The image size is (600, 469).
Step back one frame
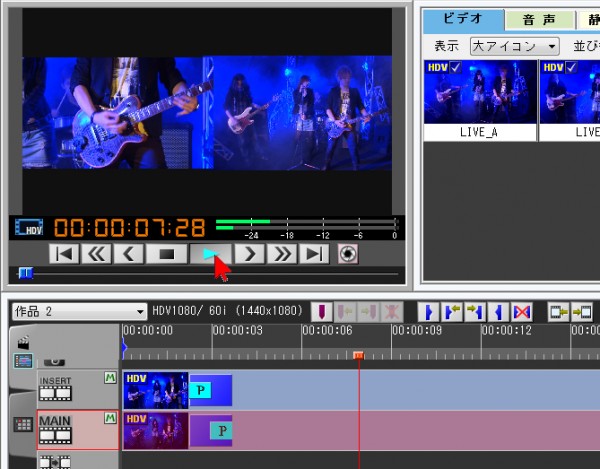pyautogui.click(x=129, y=254)
